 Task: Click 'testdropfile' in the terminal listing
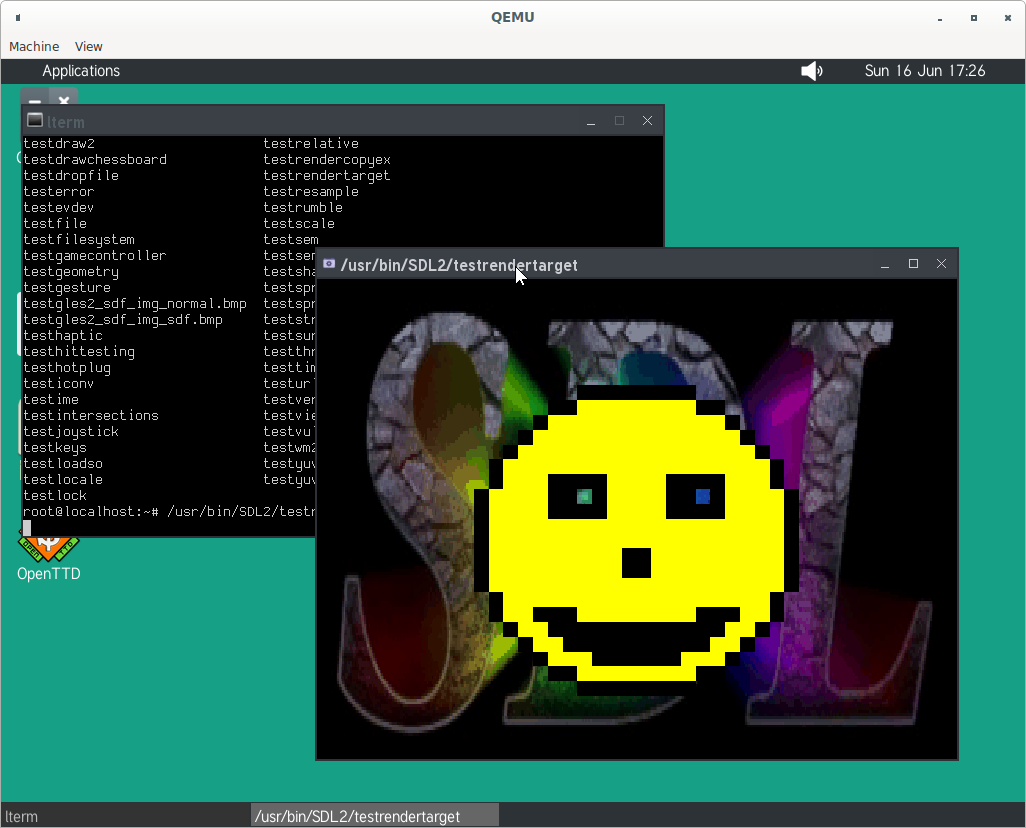(71, 175)
